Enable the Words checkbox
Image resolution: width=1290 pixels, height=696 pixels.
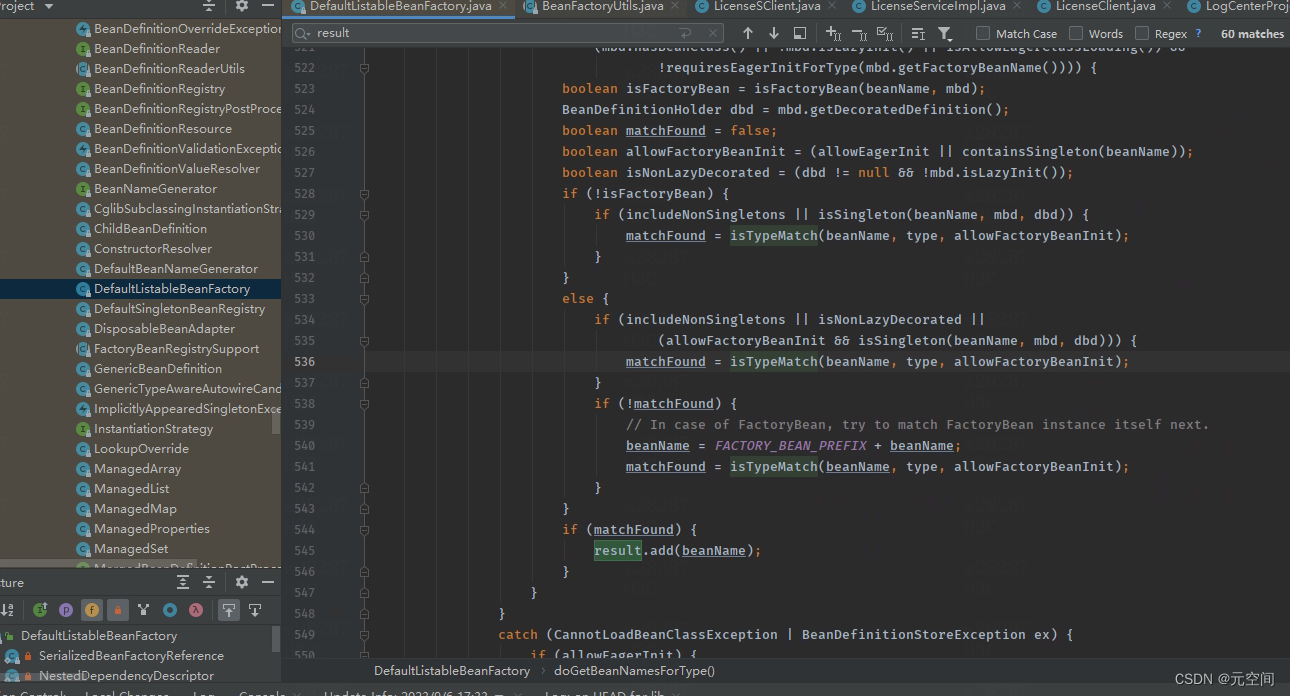tap(1076, 33)
